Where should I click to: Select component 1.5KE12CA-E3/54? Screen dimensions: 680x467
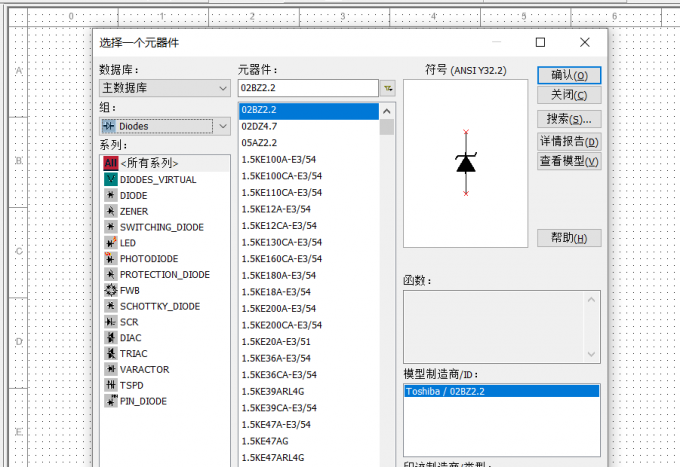tap(279, 225)
